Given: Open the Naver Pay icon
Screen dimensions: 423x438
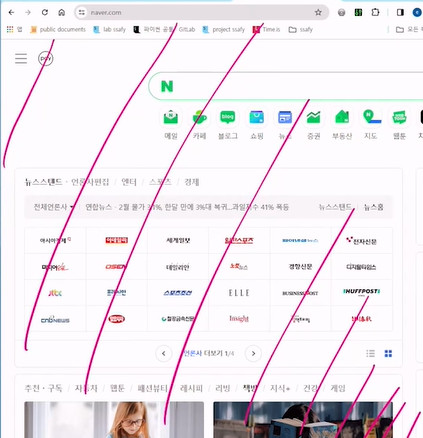Looking at the screenshot, I should (x=45, y=59).
